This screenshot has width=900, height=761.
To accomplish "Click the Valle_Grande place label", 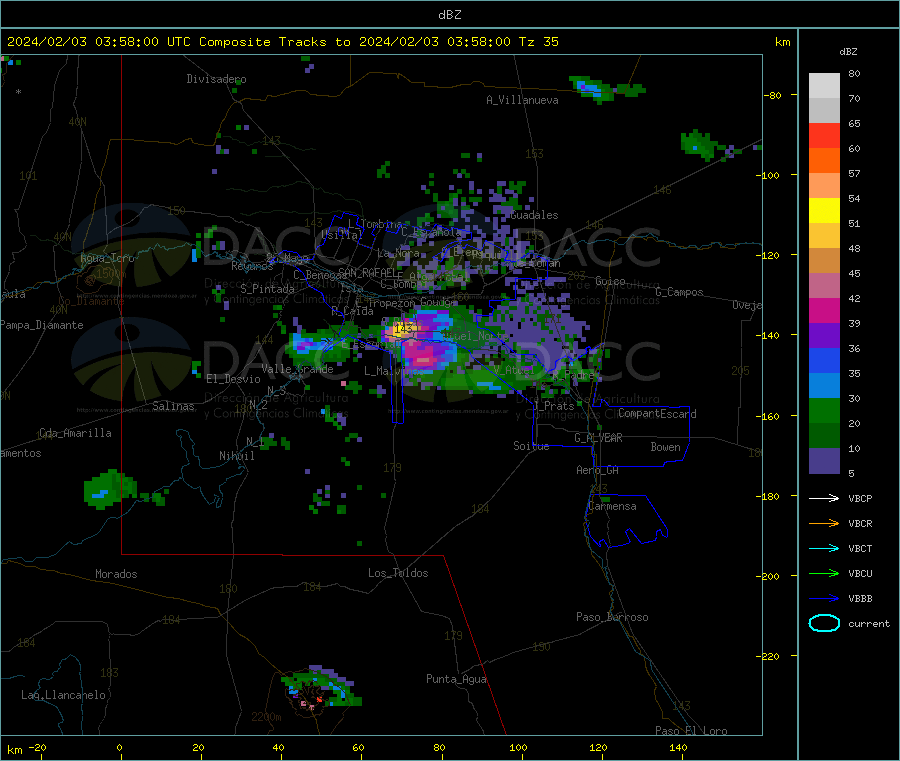I will click(x=297, y=369).
